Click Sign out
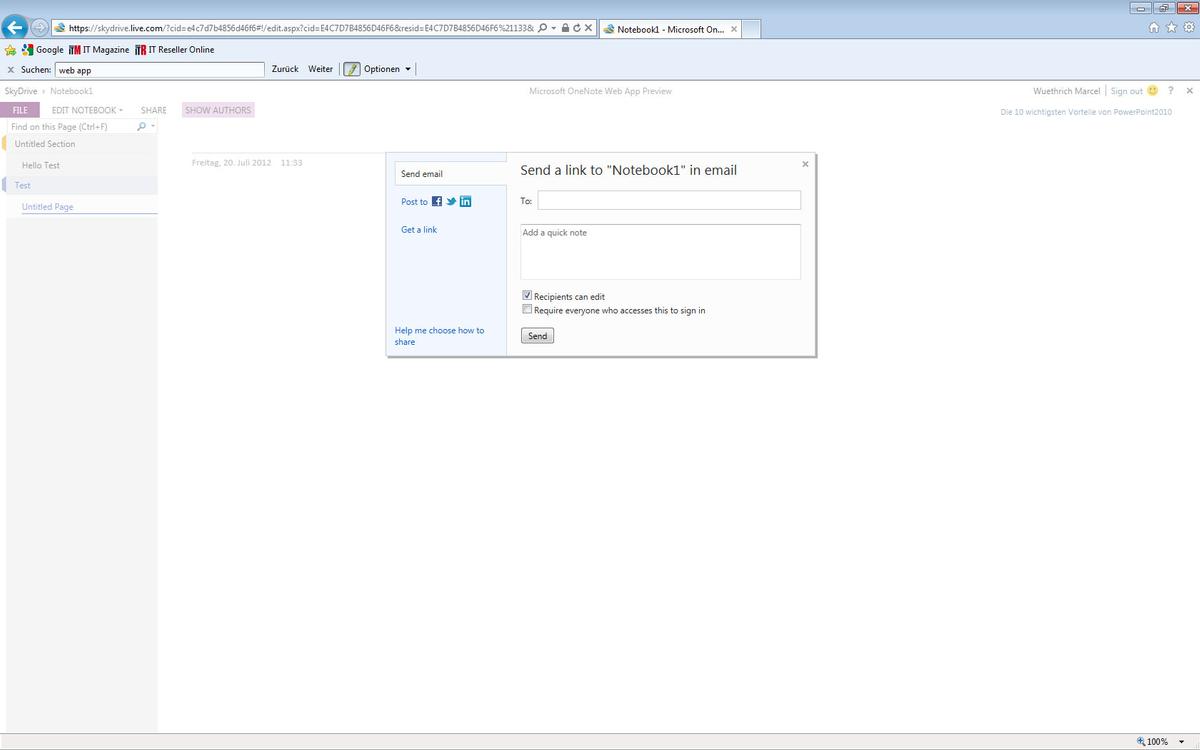The image size is (1200, 750). 1126,91
